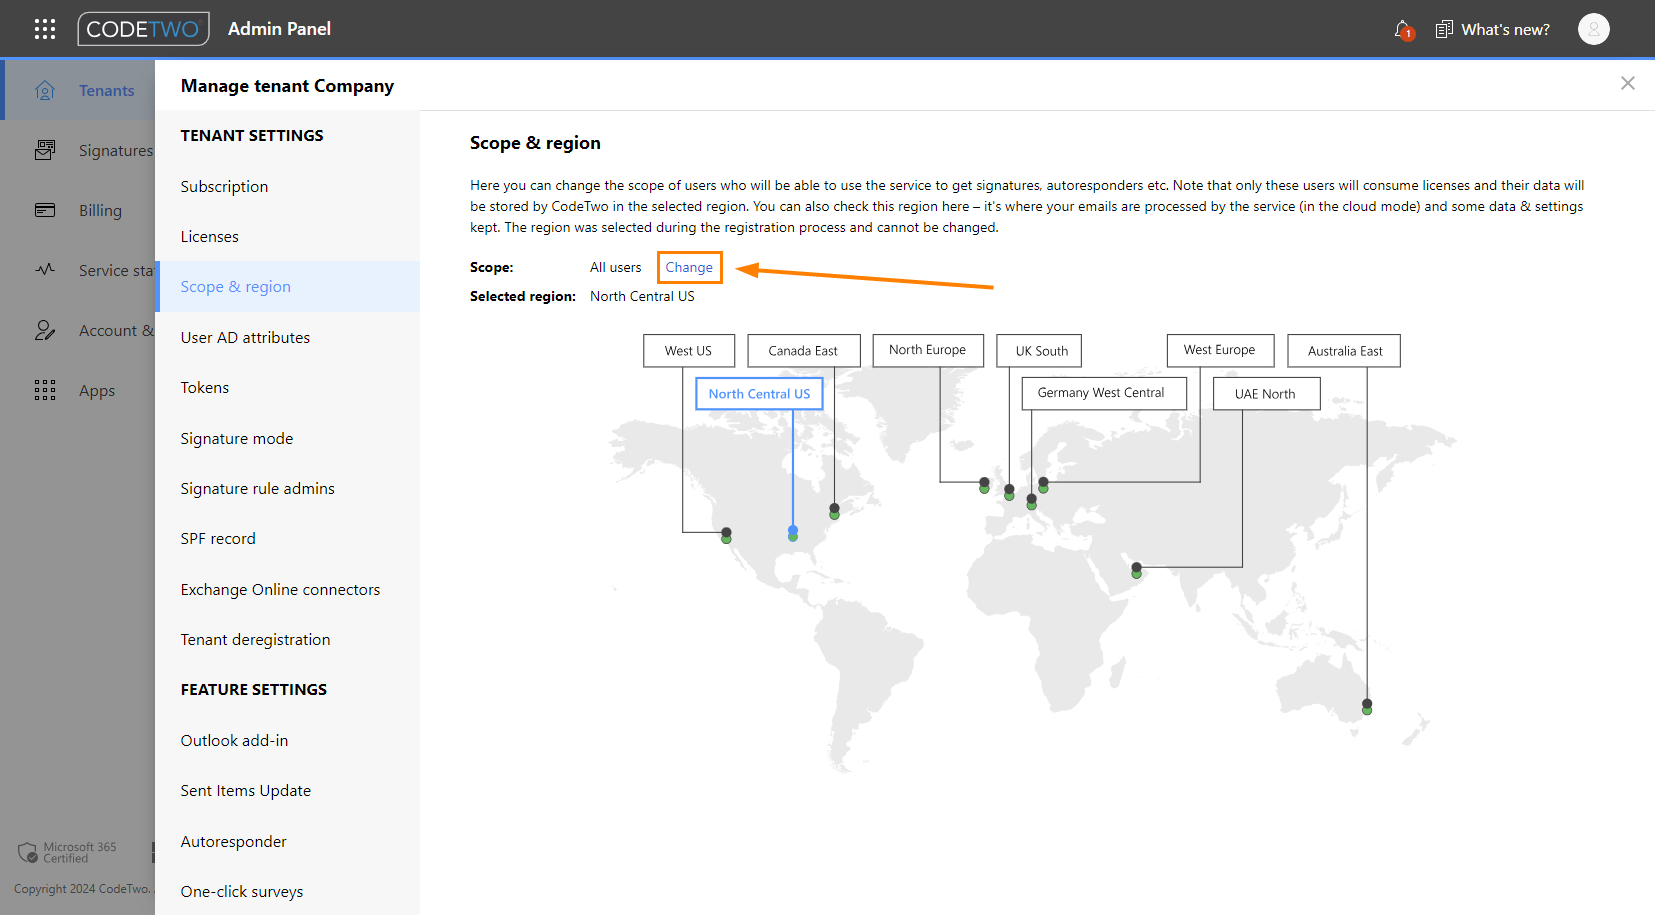Close the Manage tenant panel

(x=1628, y=83)
